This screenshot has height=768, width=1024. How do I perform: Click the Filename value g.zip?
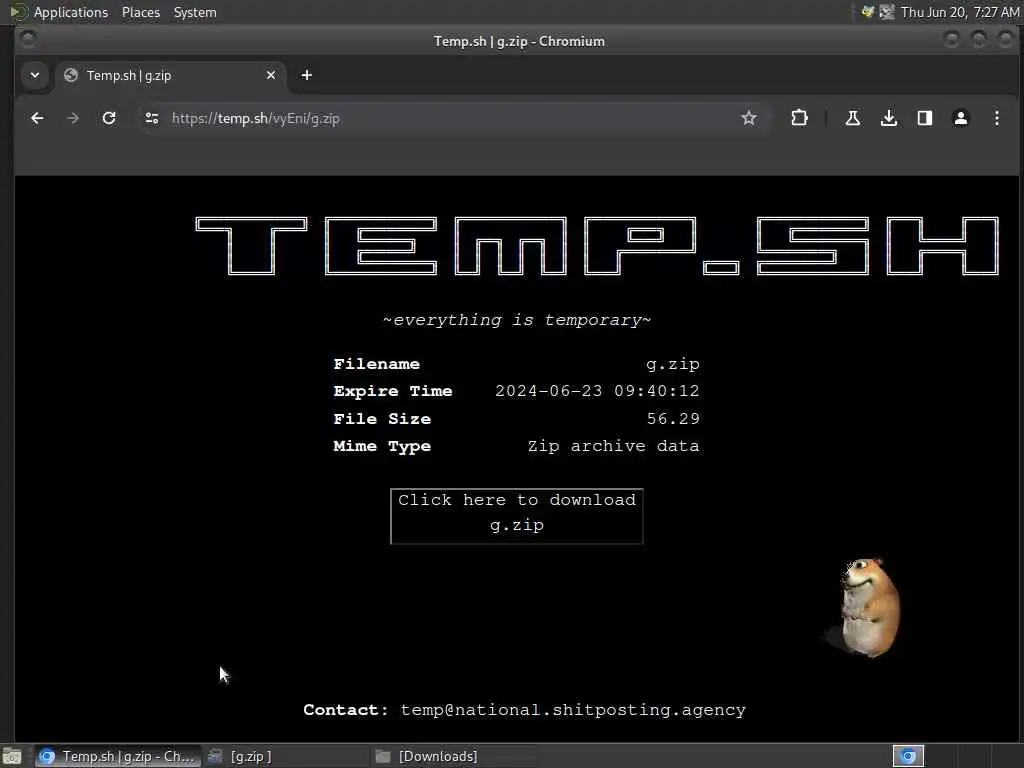673,364
